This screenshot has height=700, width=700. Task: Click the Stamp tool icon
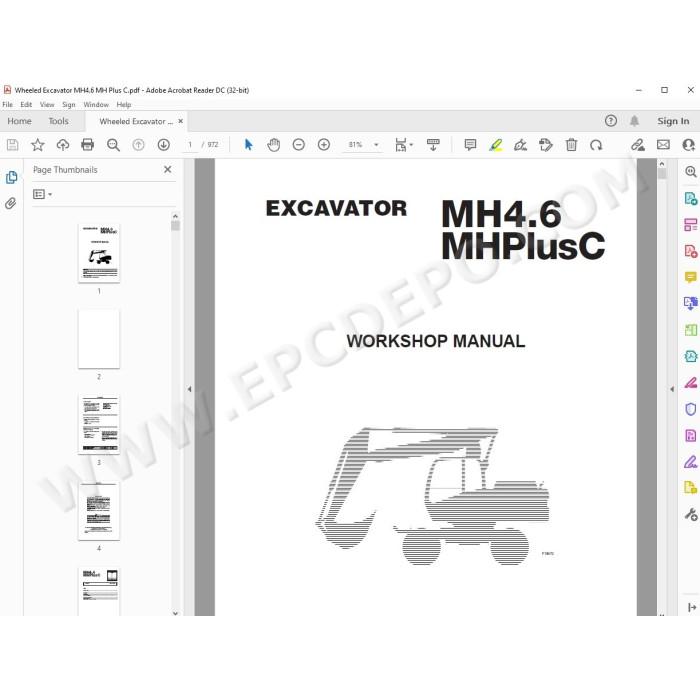tap(546, 145)
